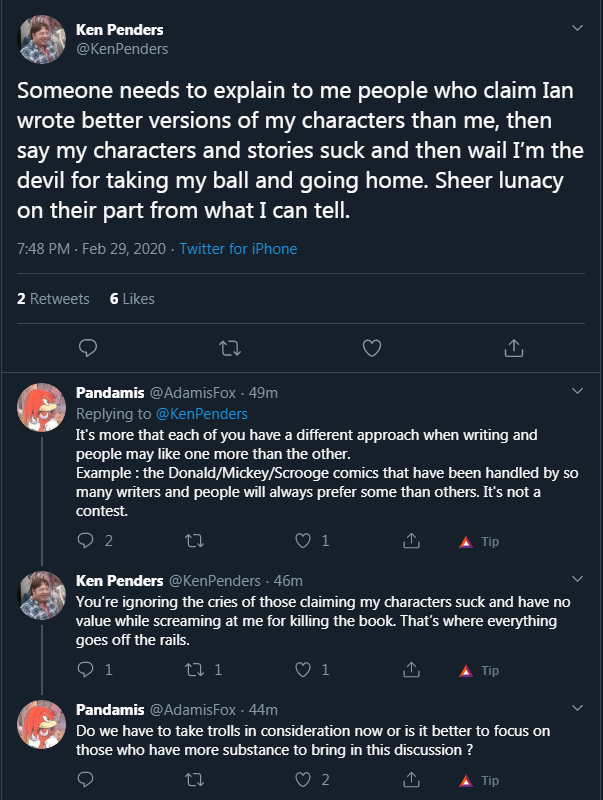603x800 pixels.
Task: Retweet the main Ken Penders tweet
Action: point(230,348)
